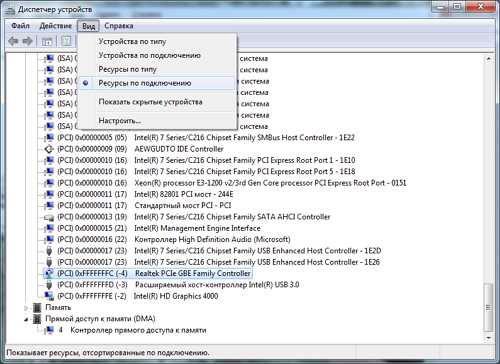The width and height of the screenshot is (500, 364).
Task: Select Прямой доступ к памяти (DMA) label
Action: point(100,319)
